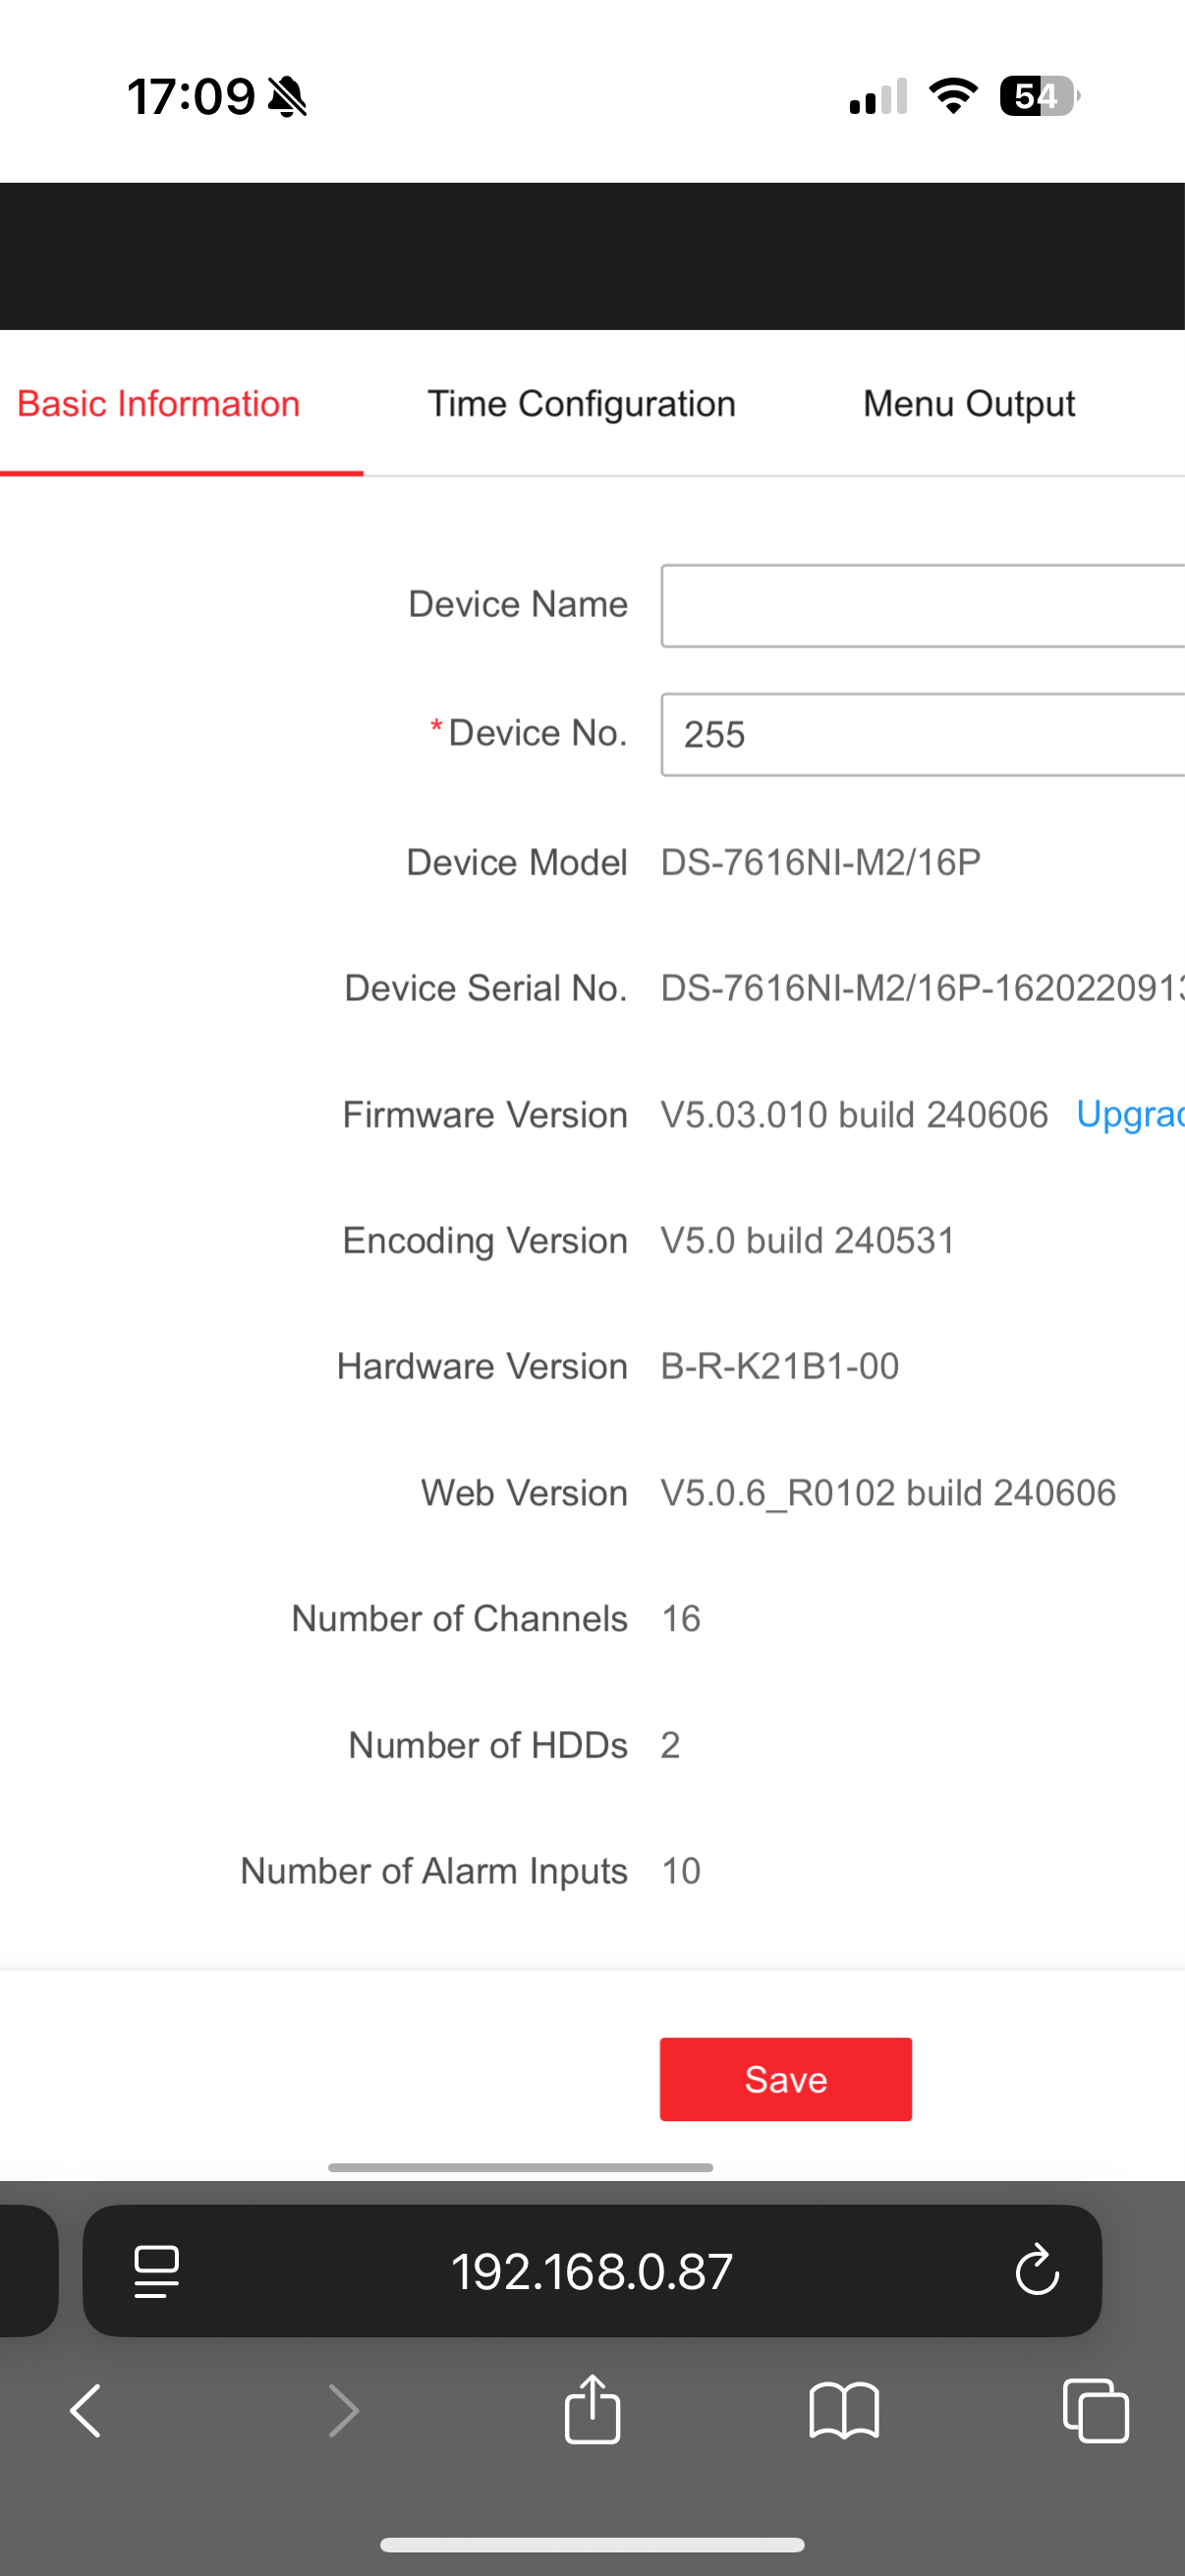Tap the Wi-Fi status icon

pos(953,96)
